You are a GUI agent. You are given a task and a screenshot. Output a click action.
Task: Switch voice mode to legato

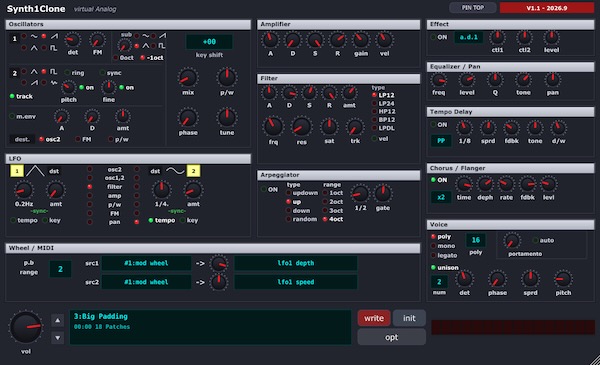[x=434, y=255]
